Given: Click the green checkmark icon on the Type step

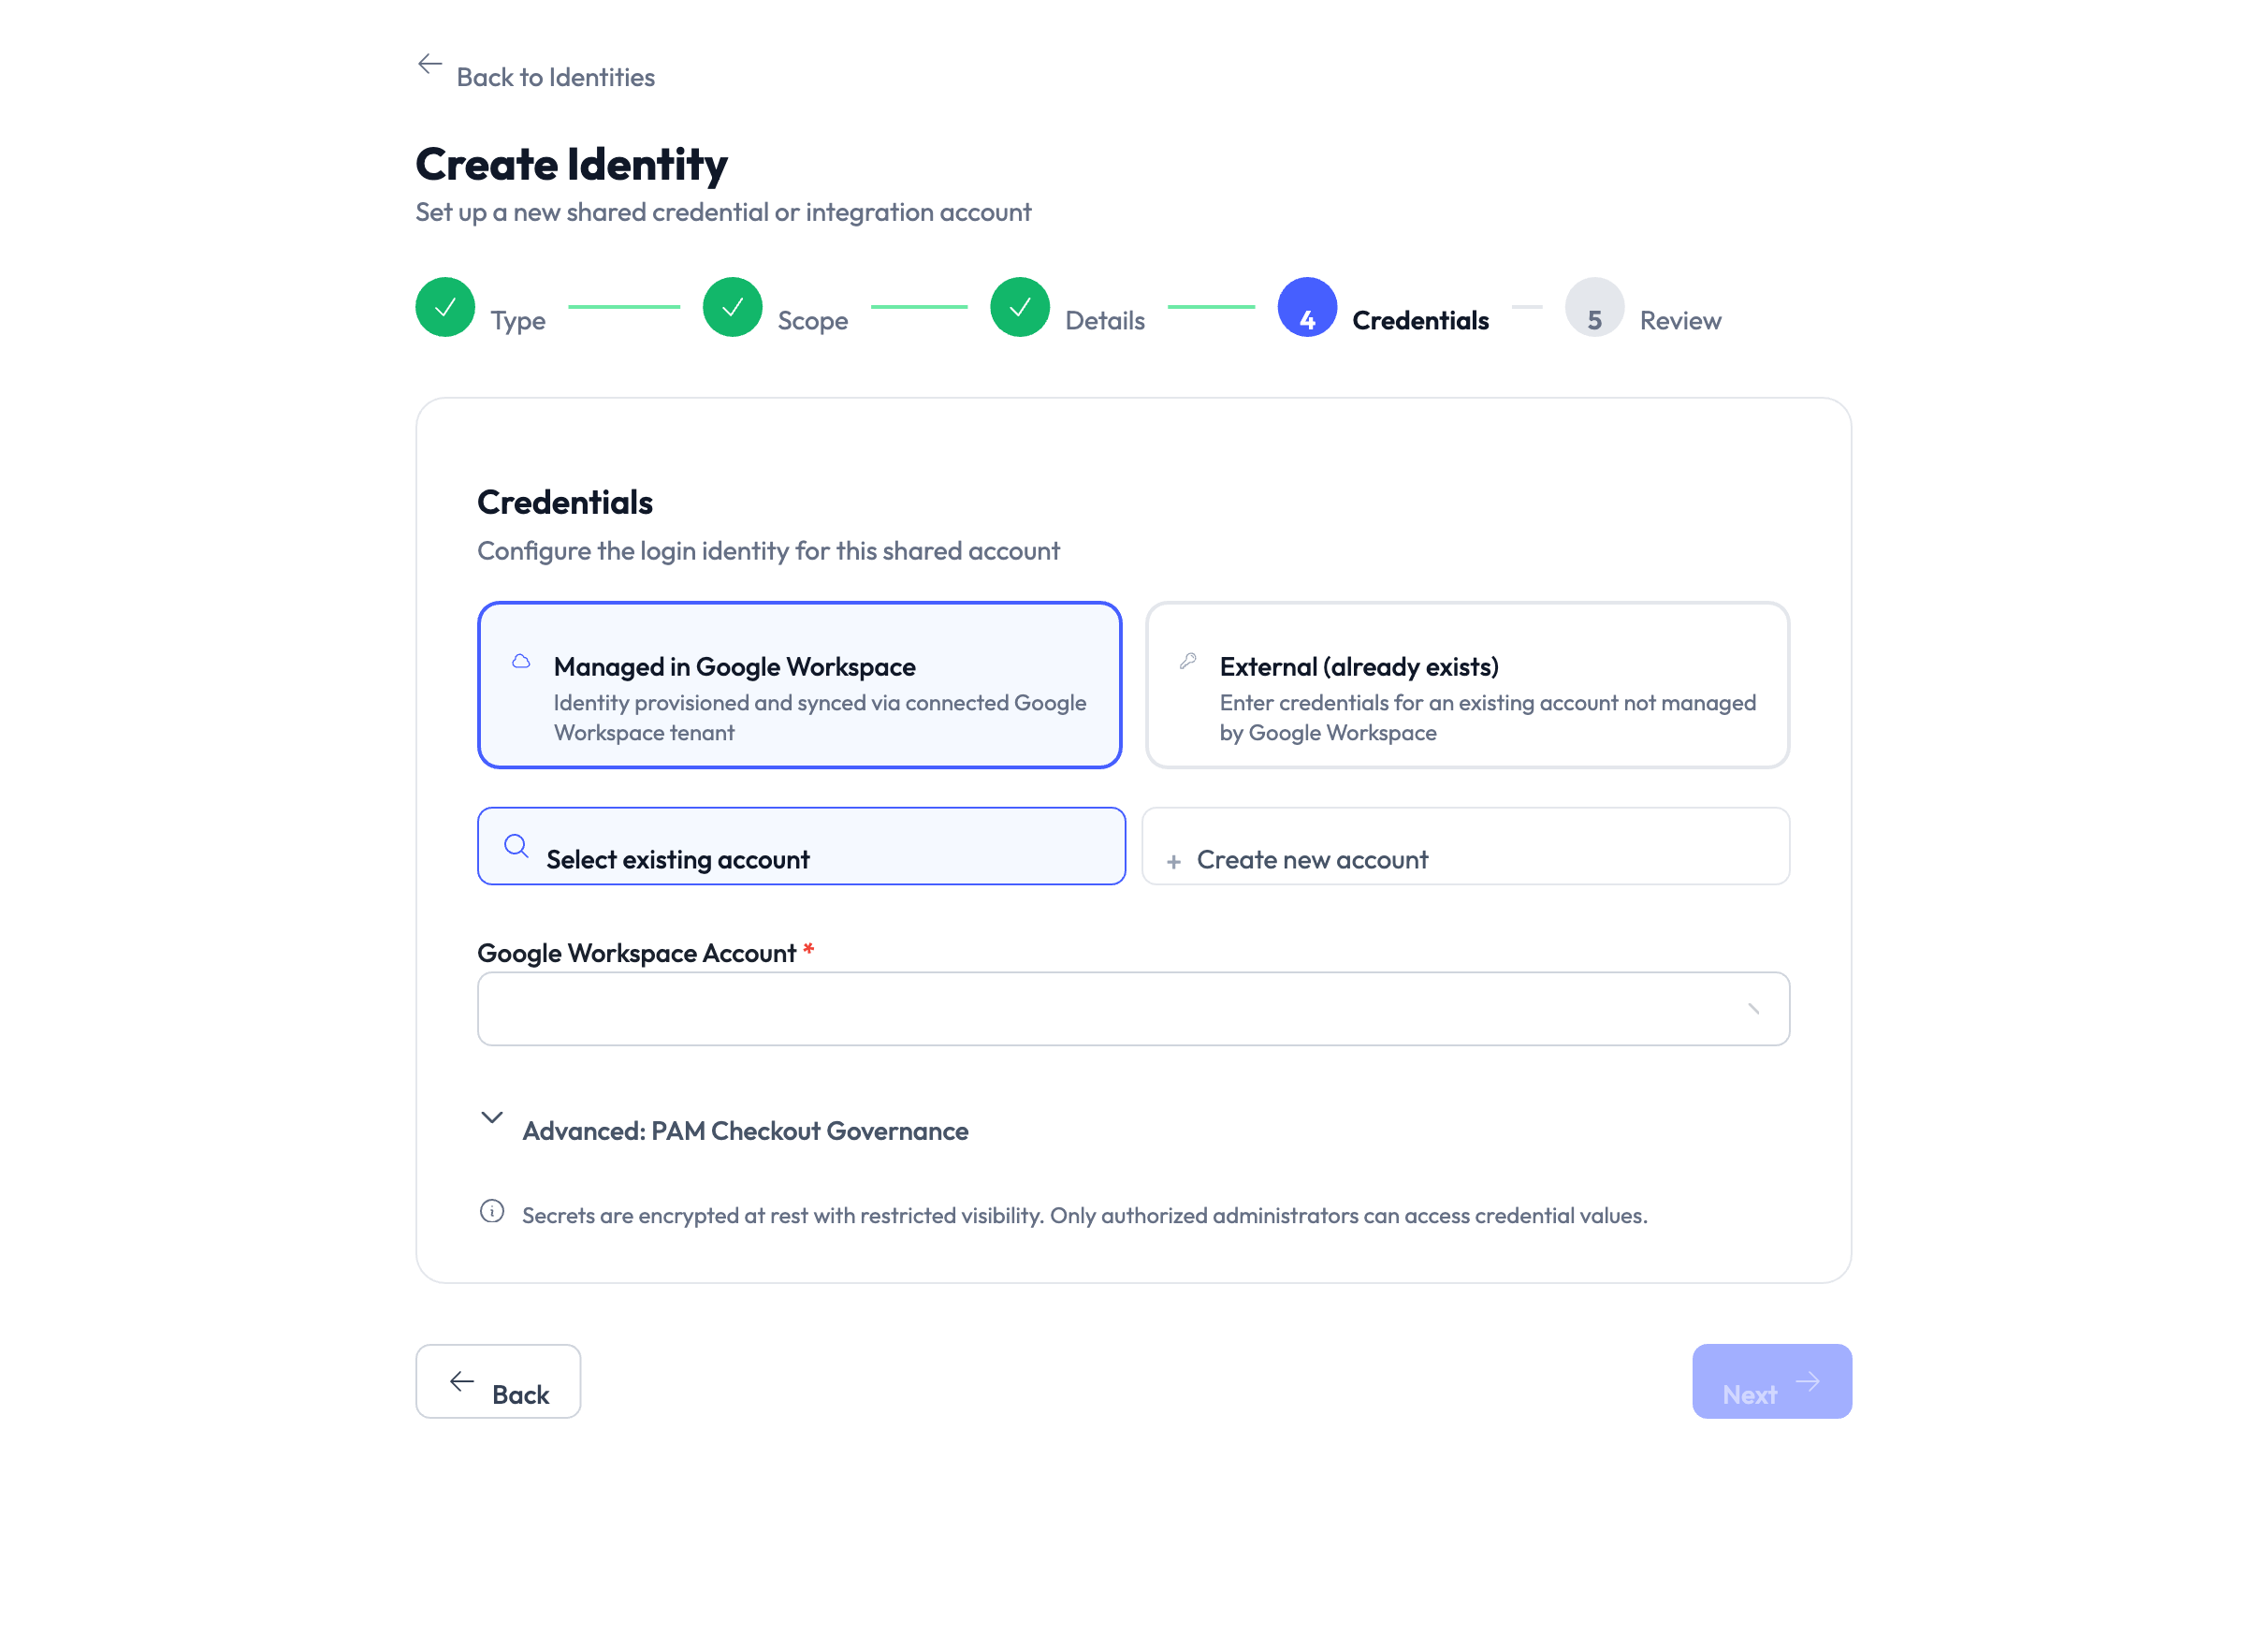Looking at the screenshot, I should (445, 307).
